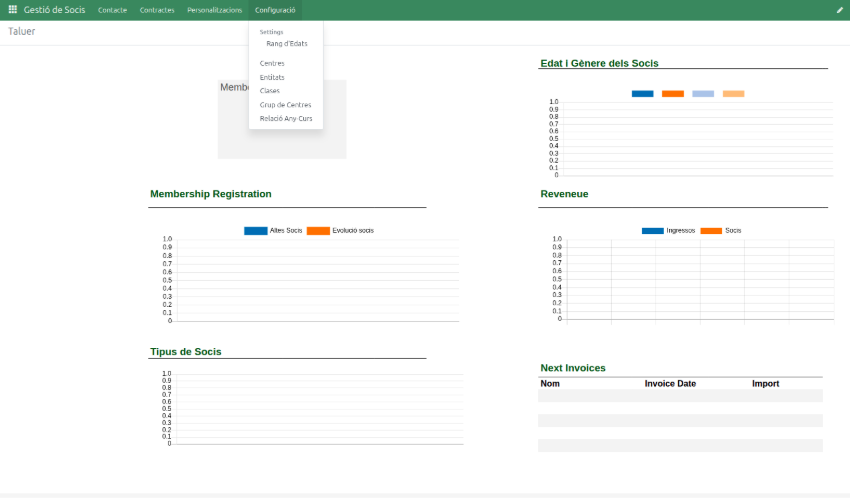Click the pencil edit icon in top bar
The height and width of the screenshot is (498, 850).
839,10
